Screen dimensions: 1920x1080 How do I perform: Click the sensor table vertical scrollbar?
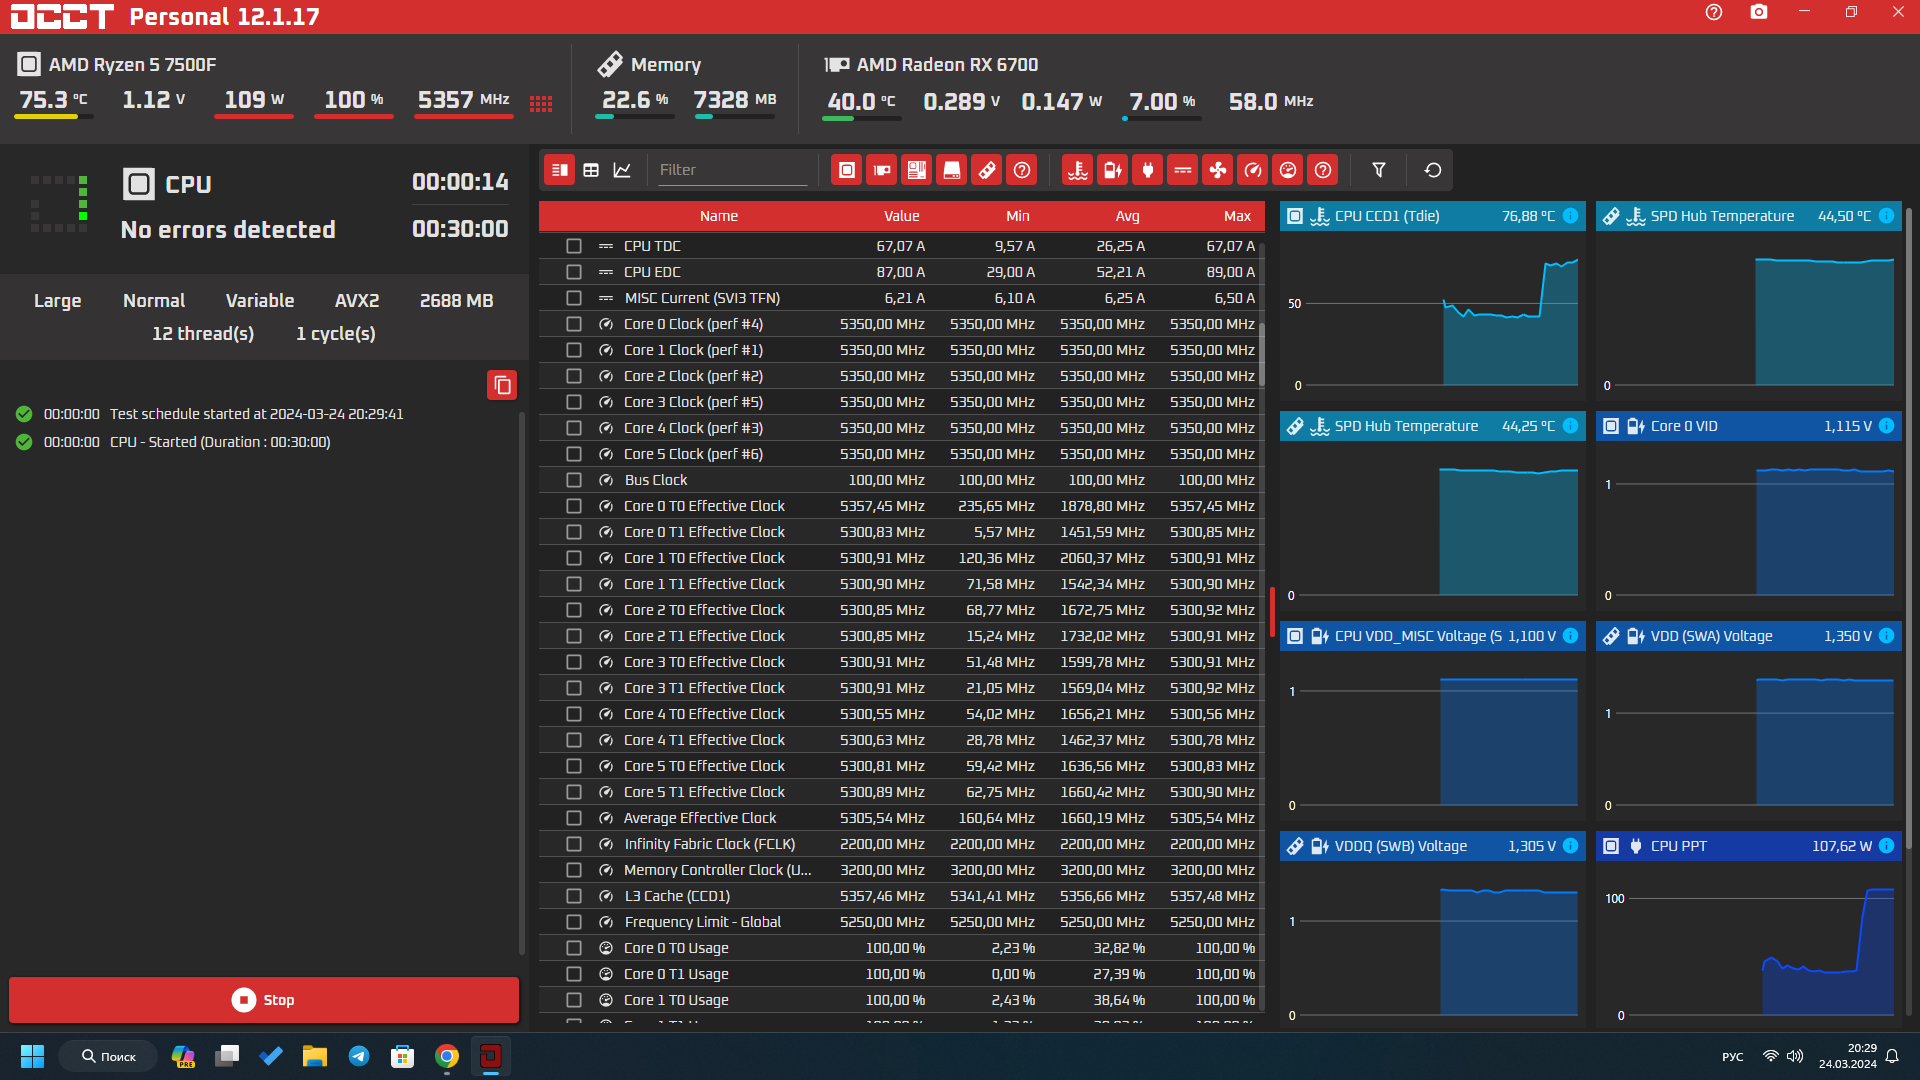click(x=1261, y=355)
